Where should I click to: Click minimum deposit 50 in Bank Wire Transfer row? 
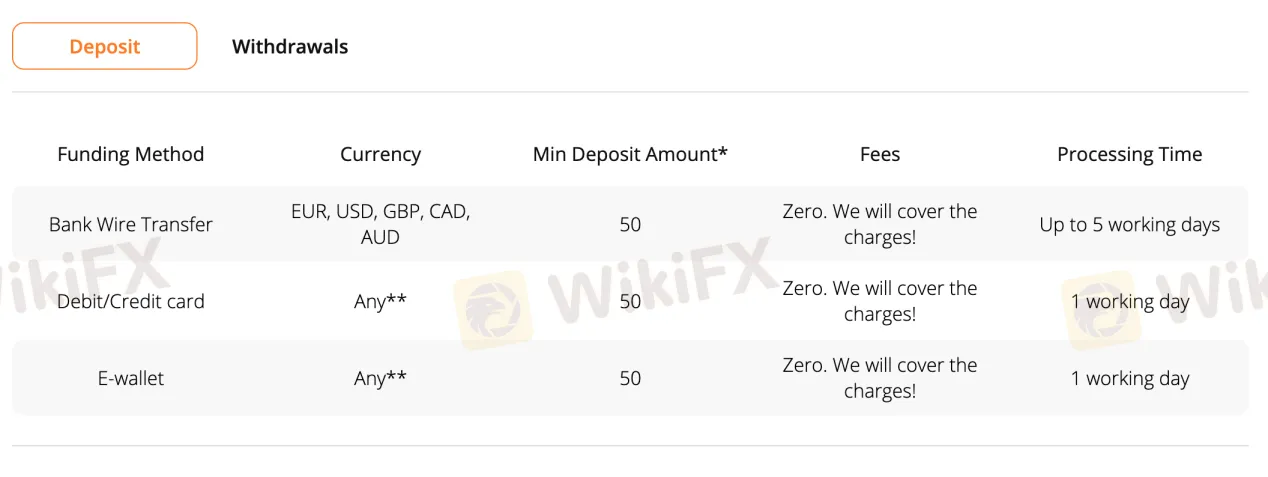630,224
